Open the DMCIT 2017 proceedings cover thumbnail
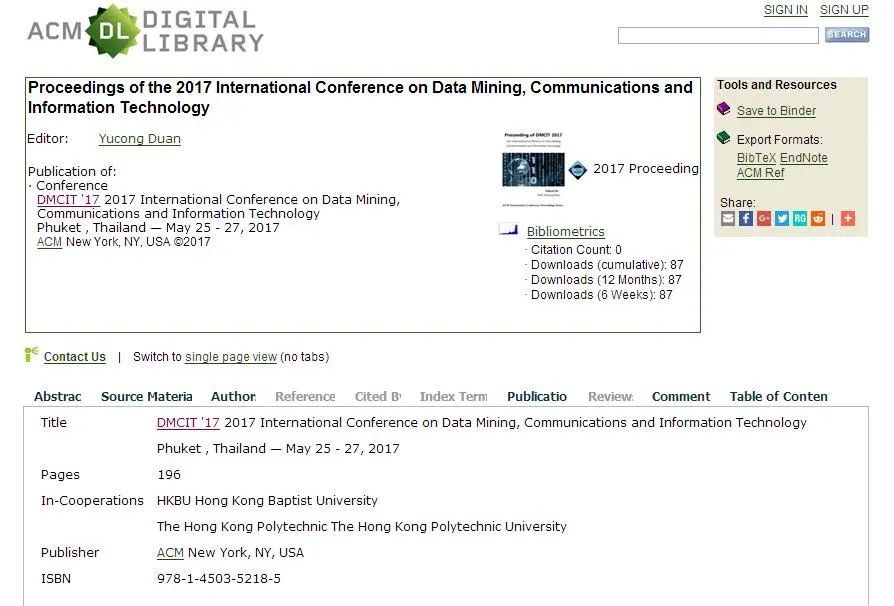 pyautogui.click(x=533, y=169)
